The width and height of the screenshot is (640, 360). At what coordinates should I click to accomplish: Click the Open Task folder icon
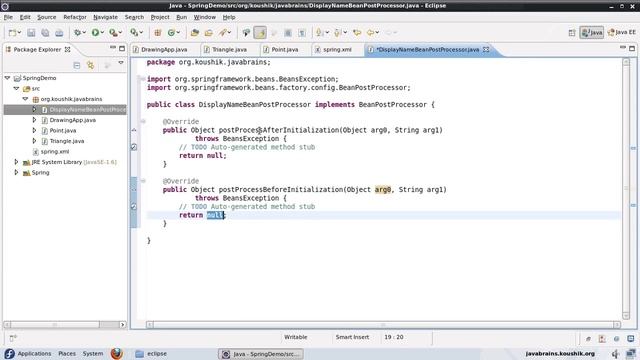coord(209,33)
